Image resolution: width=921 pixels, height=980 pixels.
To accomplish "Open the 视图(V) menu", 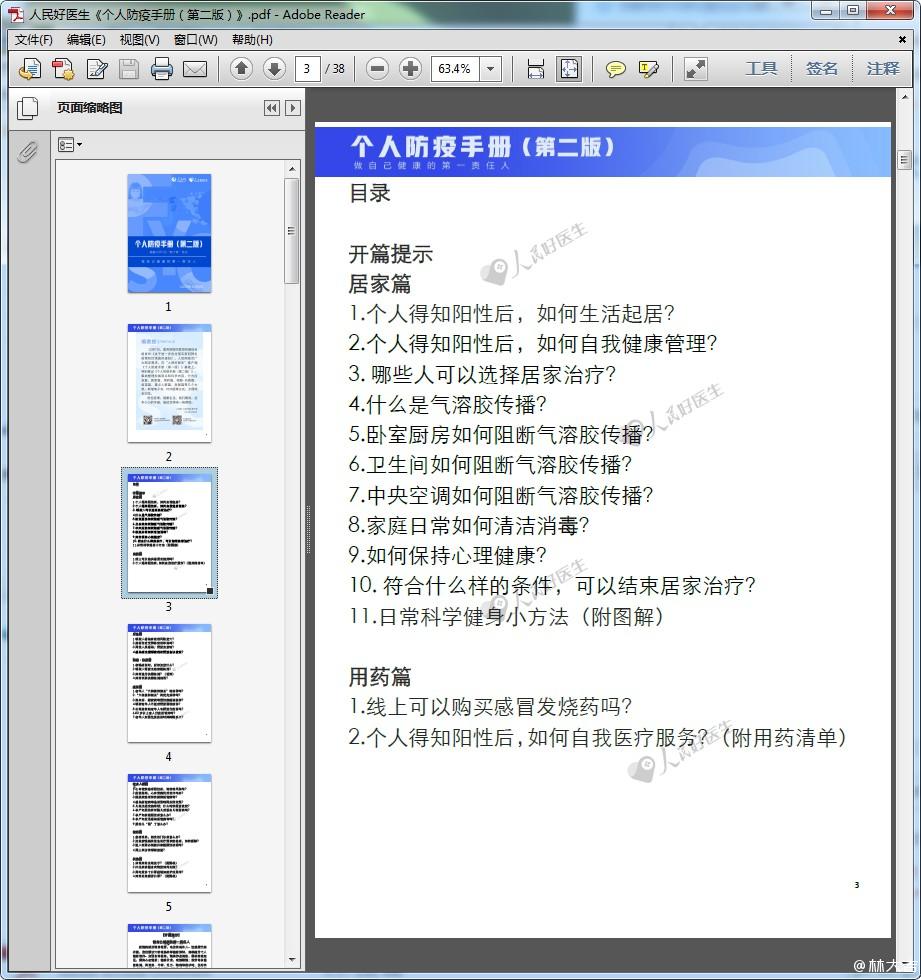I will 139,40.
